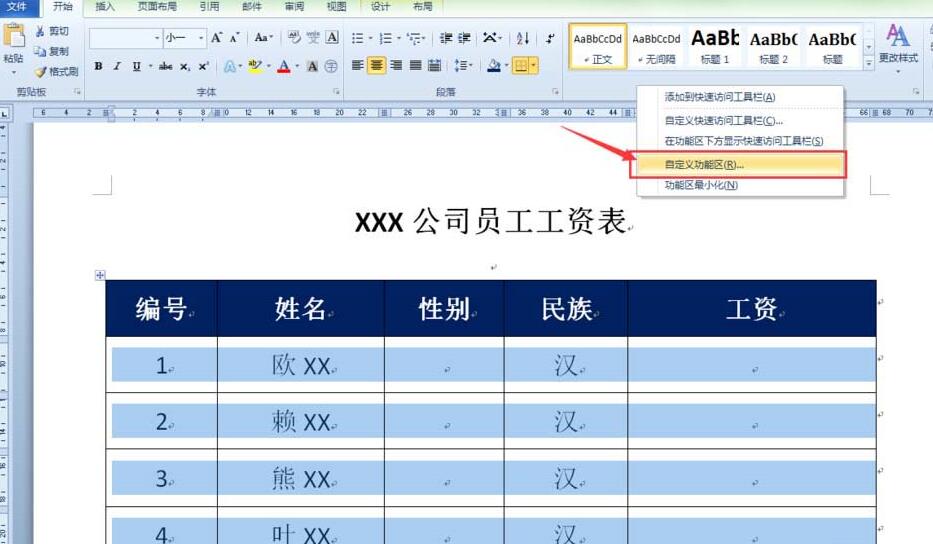933x544 pixels.
Task: Align text left
Action: point(358,65)
